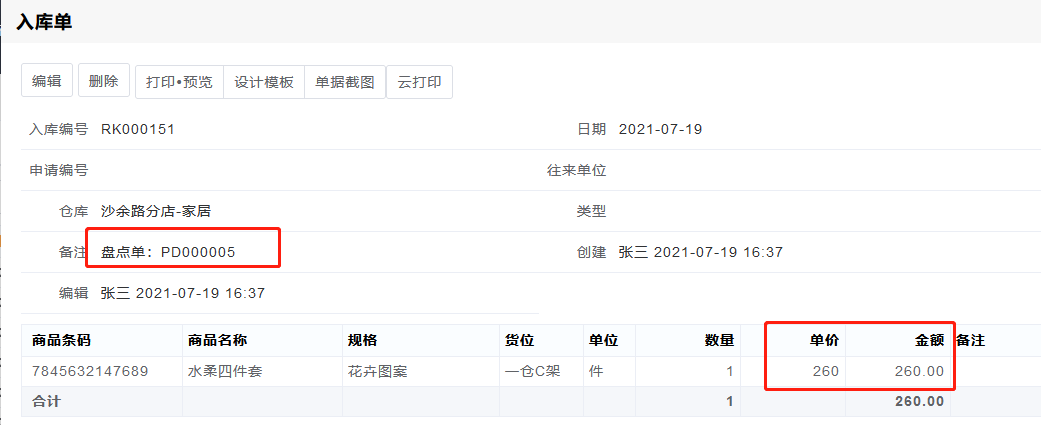Open 打印•预览 for this receipt
Image resolution: width=1041 pixels, height=425 pixels.
point(179,82)
